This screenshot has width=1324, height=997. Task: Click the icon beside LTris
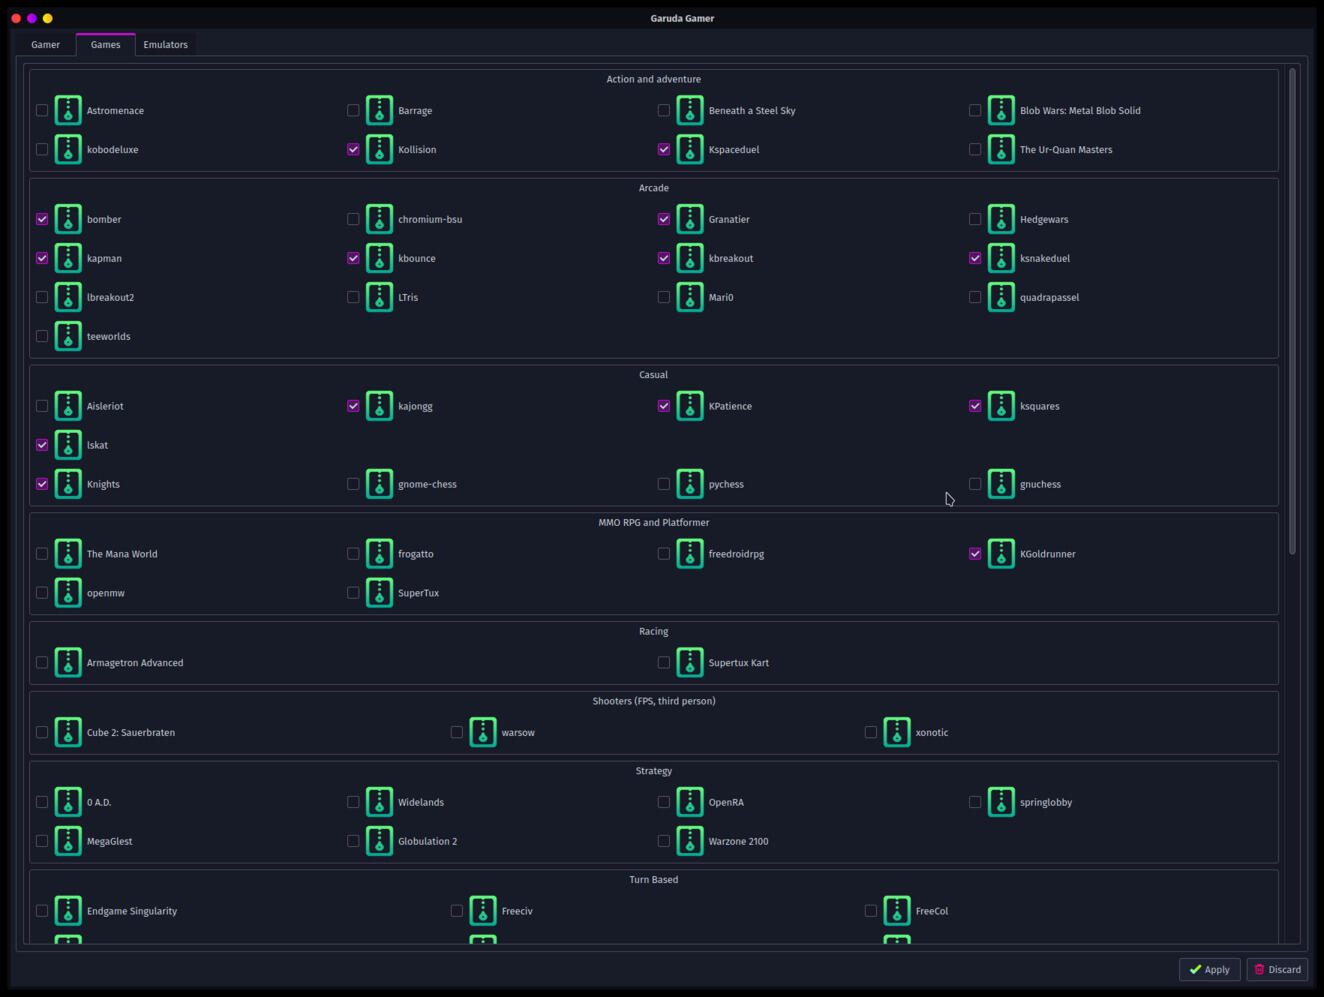pyautogui.click(x=380, y=297)
